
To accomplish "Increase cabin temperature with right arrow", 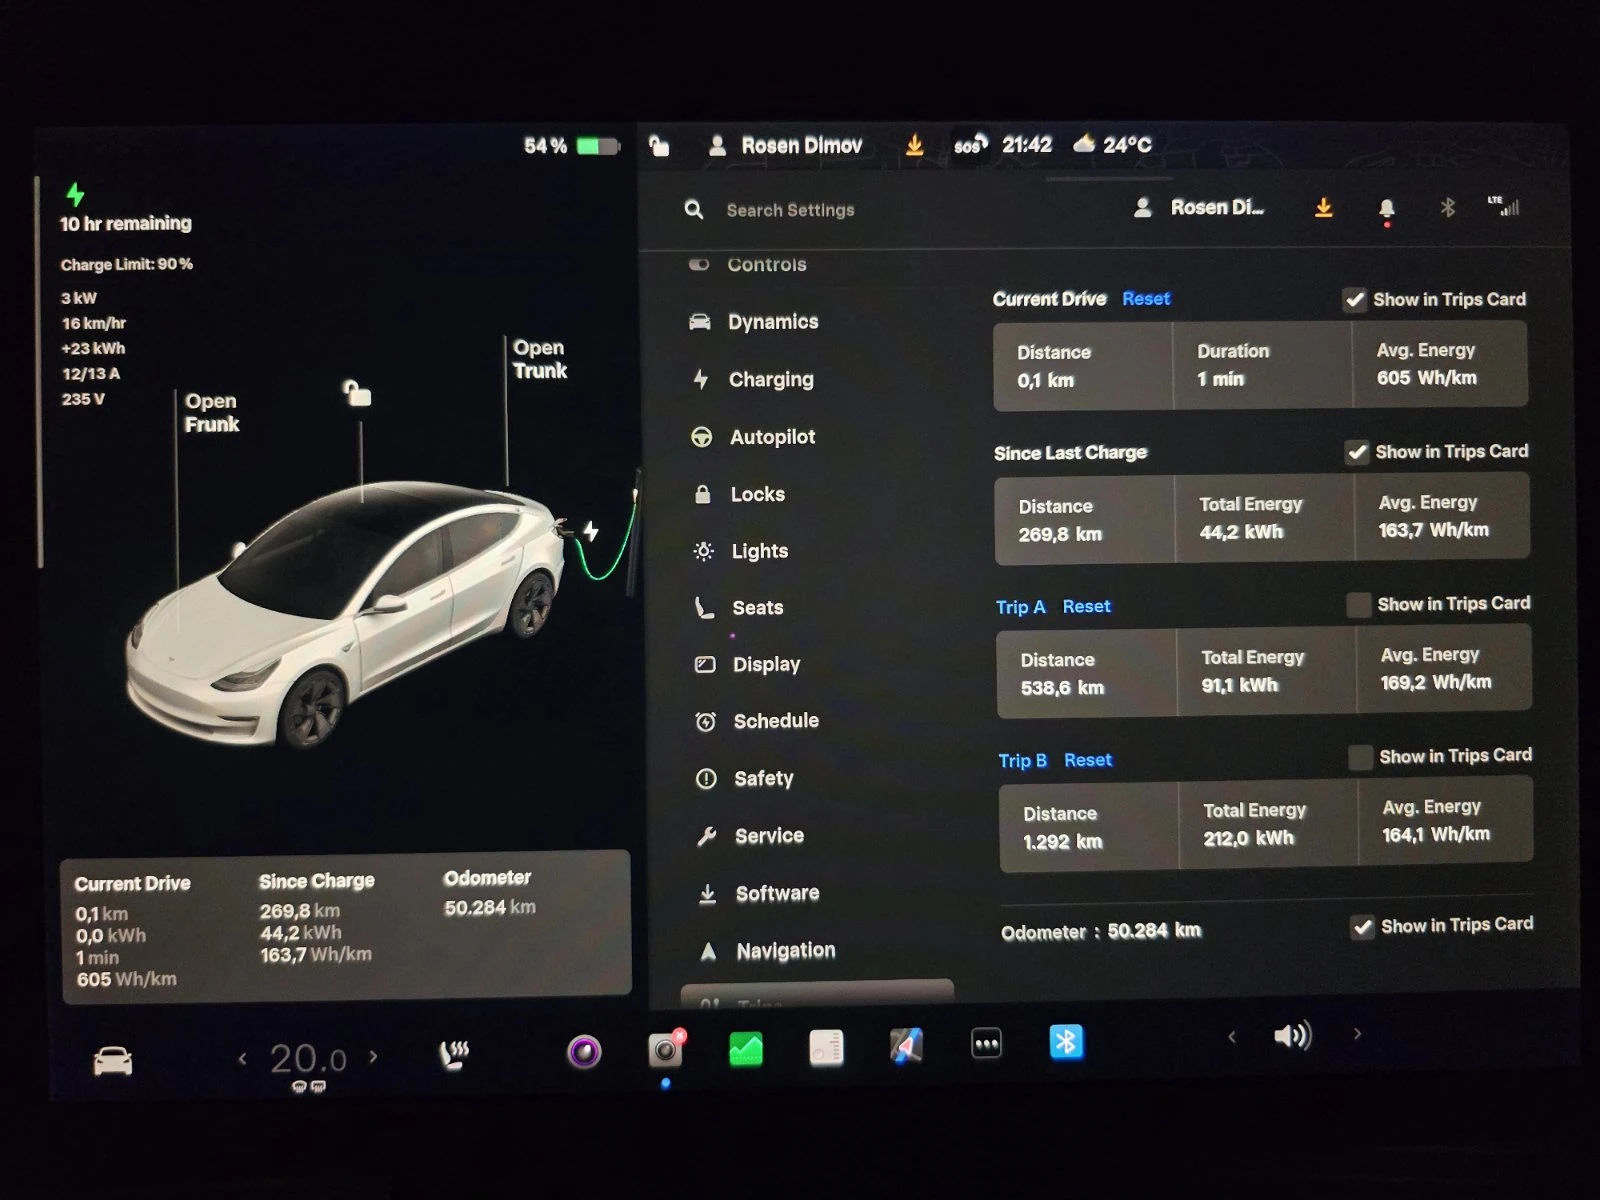I will pos(373,1056).
